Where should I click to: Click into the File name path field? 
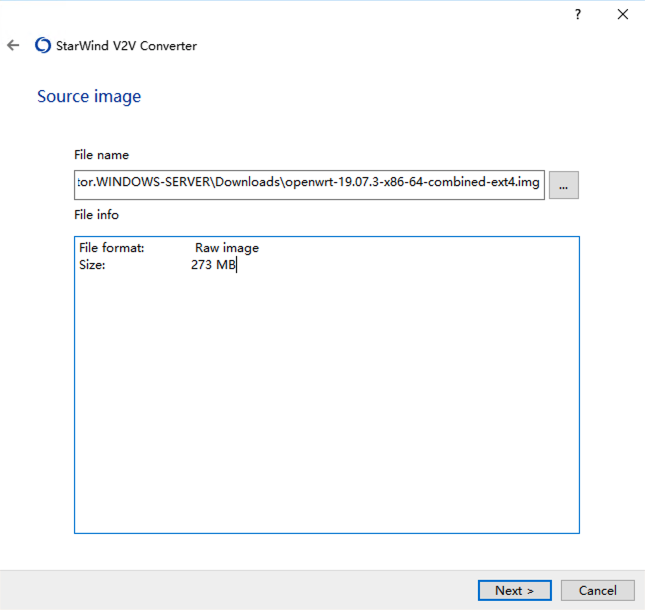tap(309, 185)
